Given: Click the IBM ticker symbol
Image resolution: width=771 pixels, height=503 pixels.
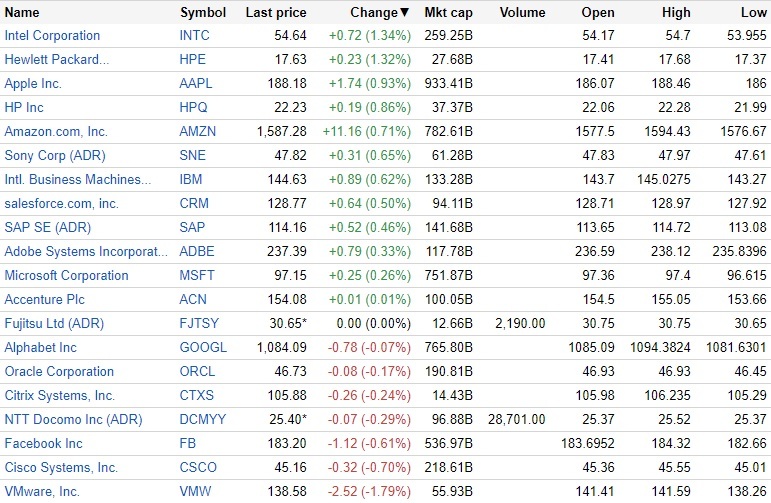Looking at the screenshot, I should tap(190, 180).
